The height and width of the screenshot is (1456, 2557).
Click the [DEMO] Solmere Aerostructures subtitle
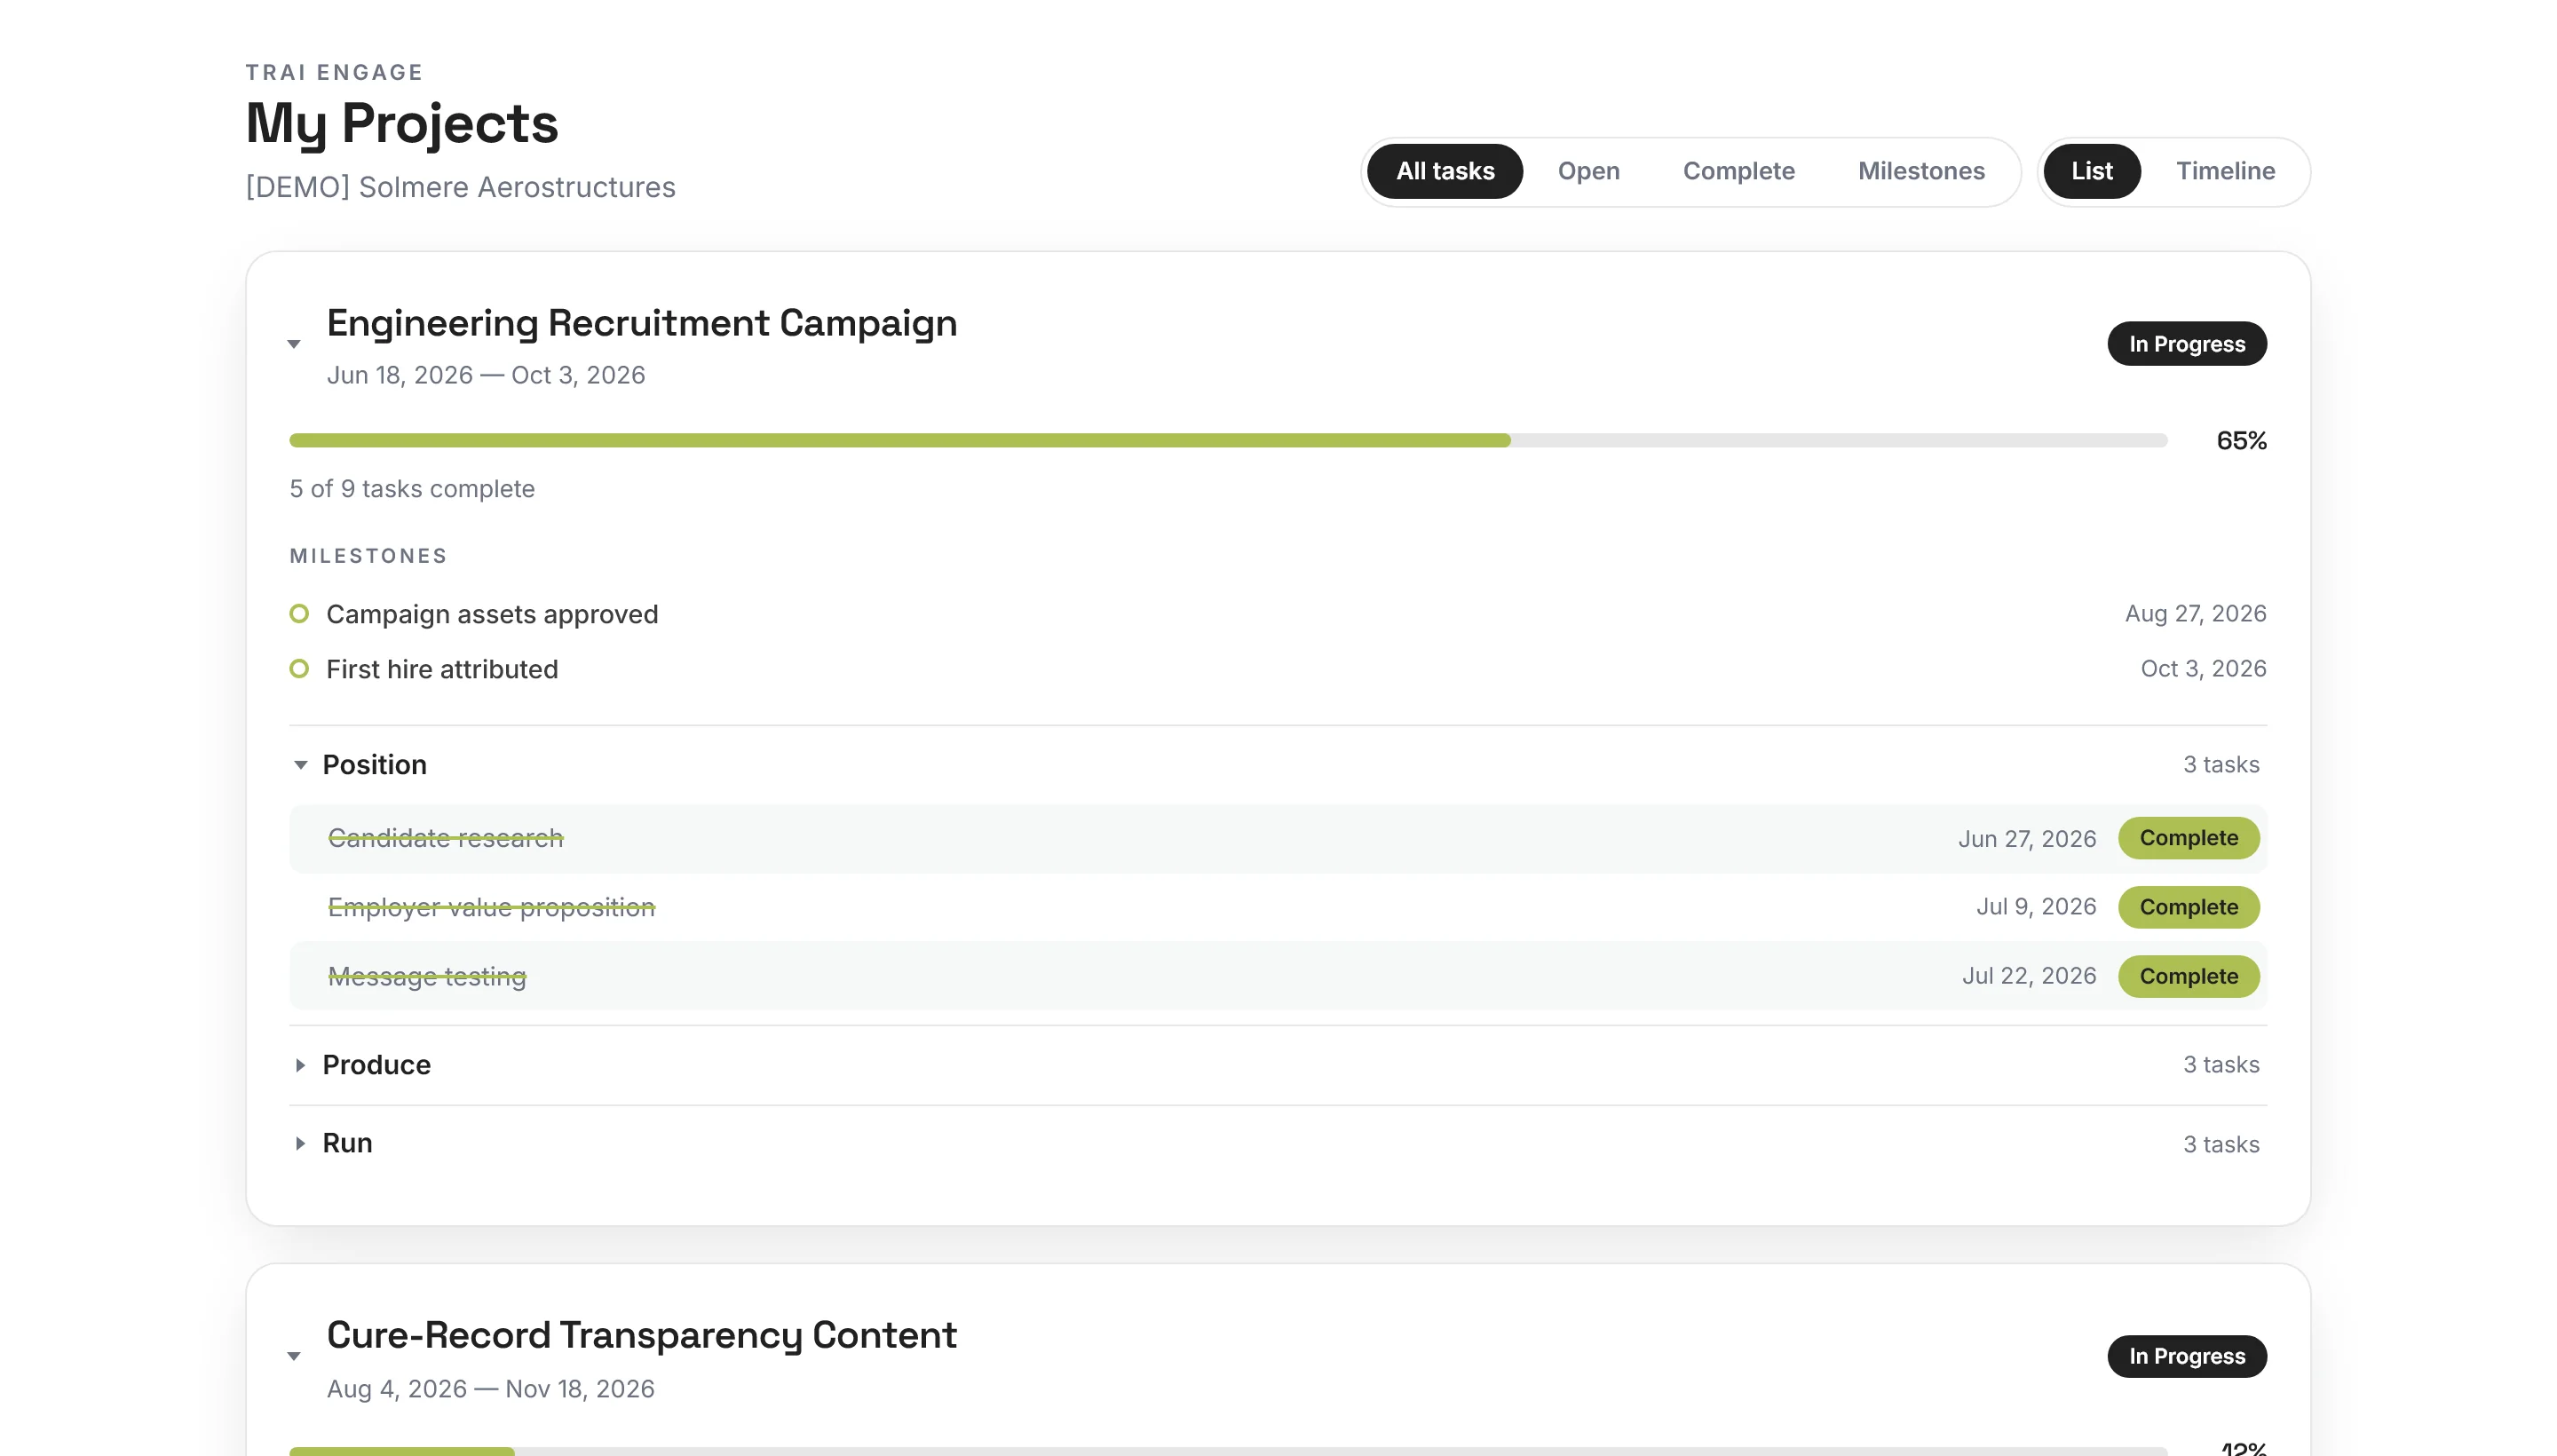[460, 188]
